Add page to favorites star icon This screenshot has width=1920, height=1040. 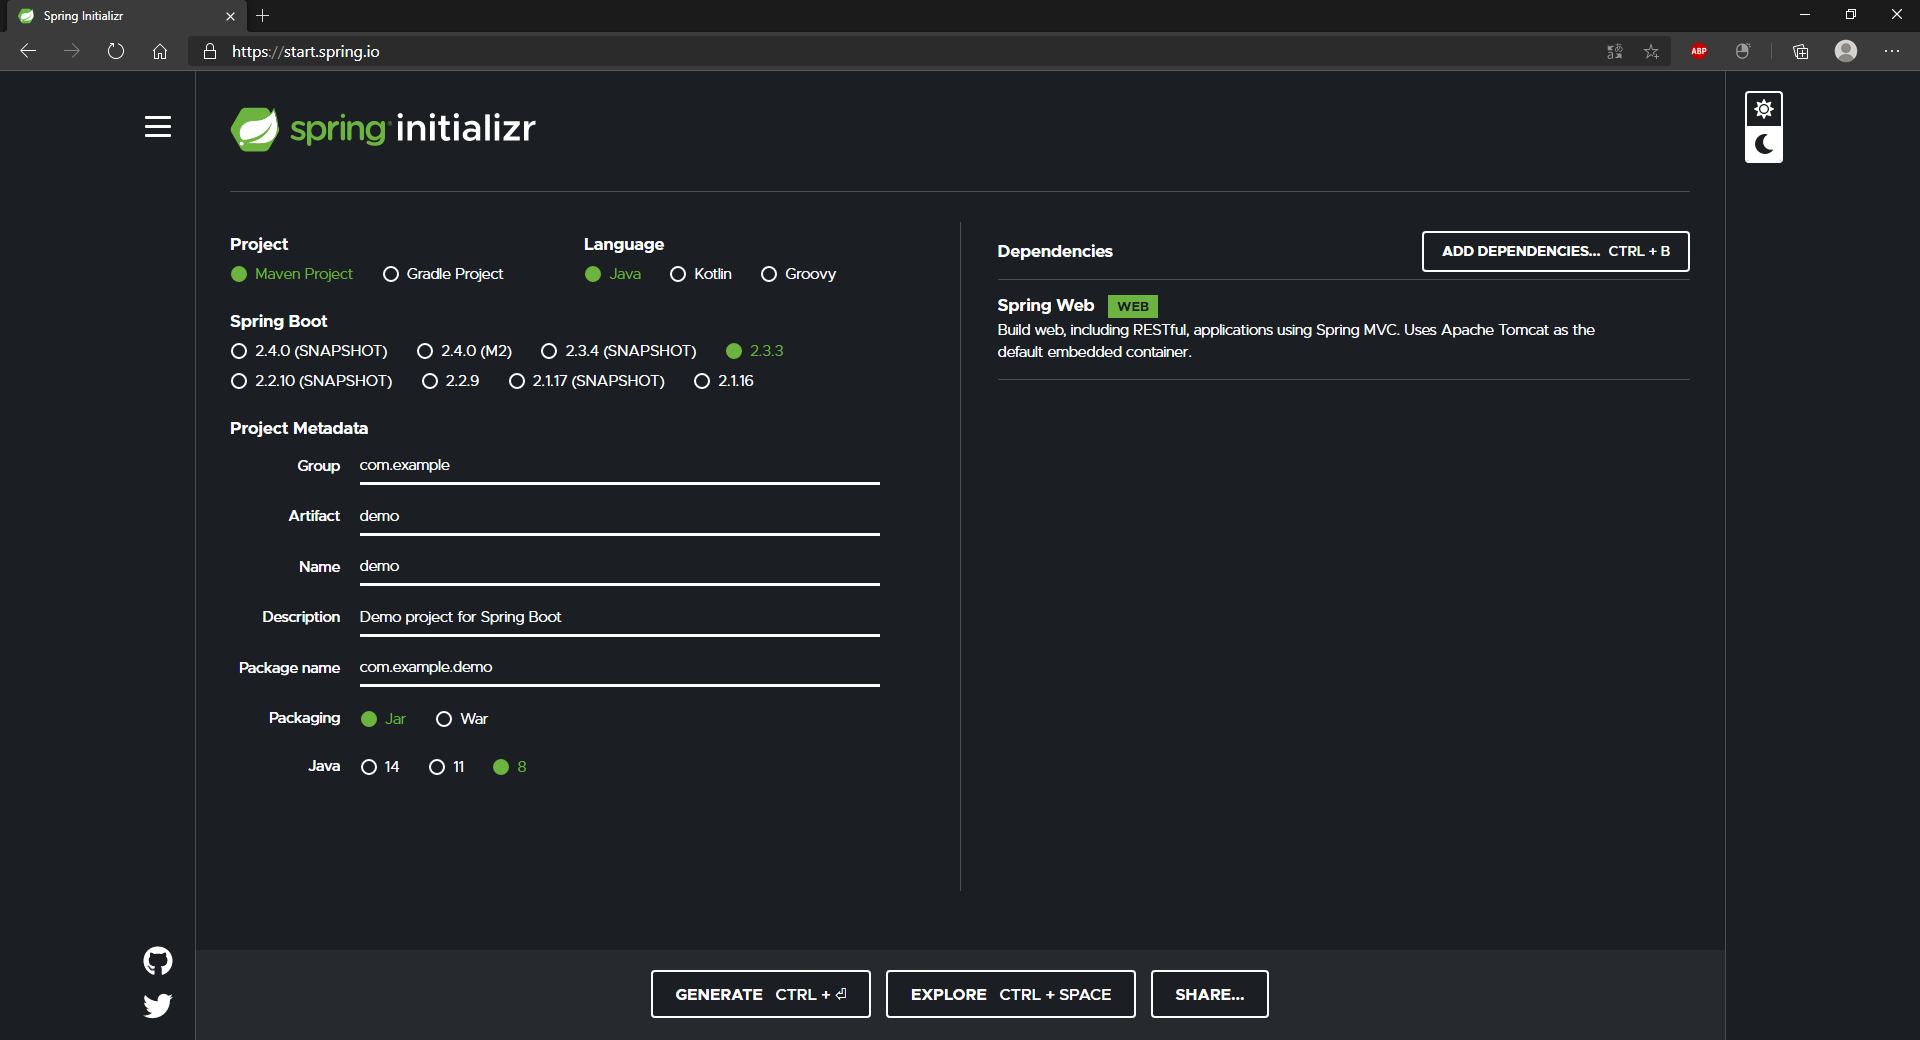1651,51
